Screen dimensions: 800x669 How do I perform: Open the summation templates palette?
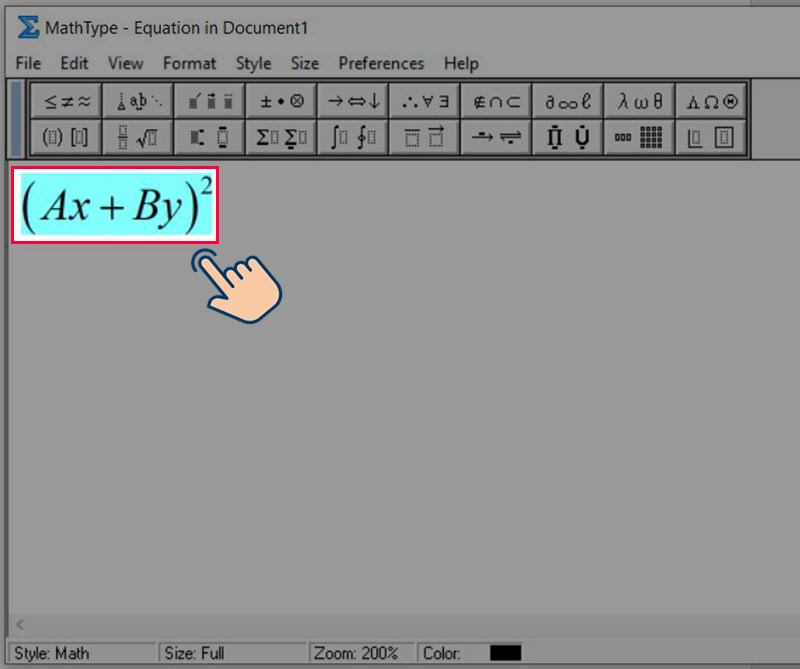tap(281, 137)
